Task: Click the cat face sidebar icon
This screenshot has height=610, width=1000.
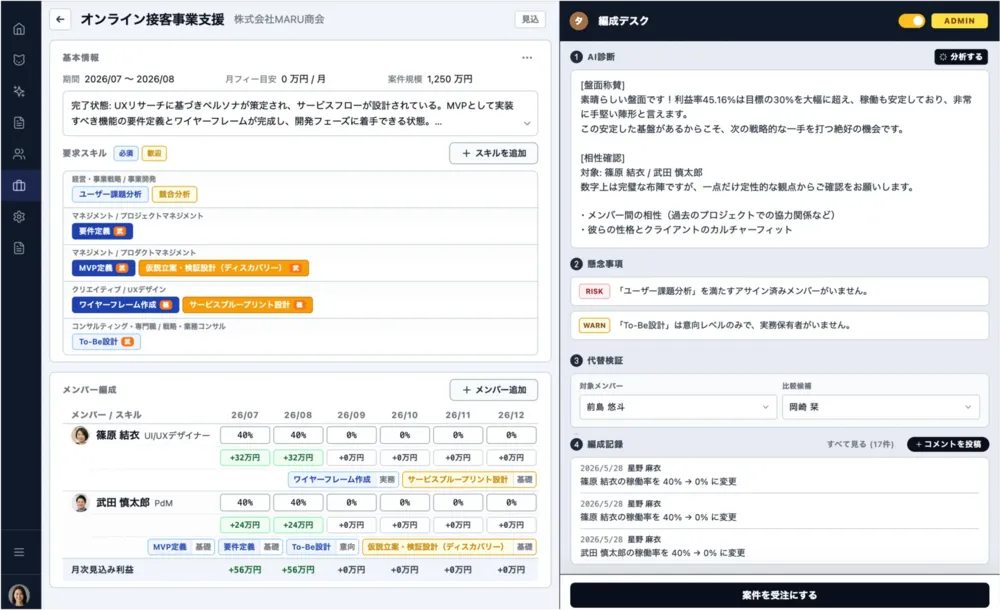Action: pyautogui.click(x=19, y=60)
